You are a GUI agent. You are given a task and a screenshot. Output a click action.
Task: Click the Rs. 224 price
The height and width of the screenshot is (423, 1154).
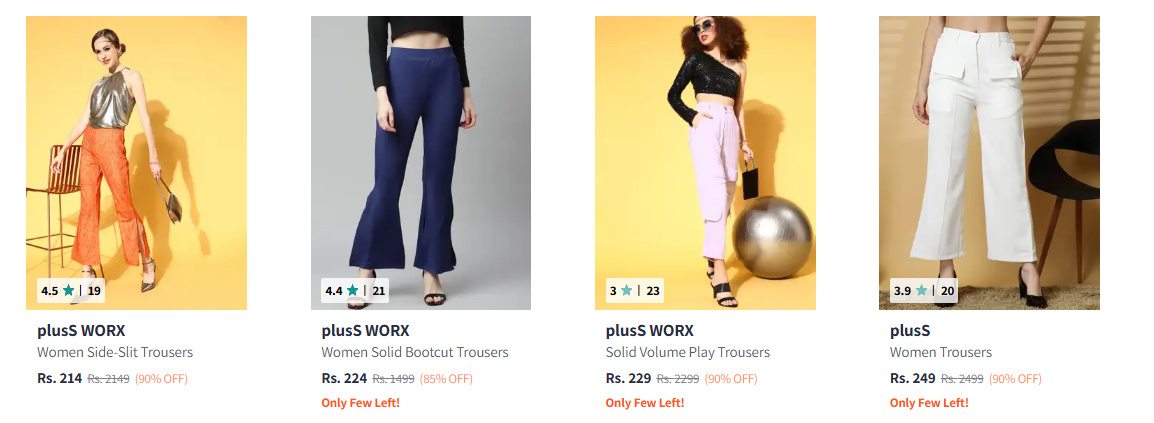344,379
